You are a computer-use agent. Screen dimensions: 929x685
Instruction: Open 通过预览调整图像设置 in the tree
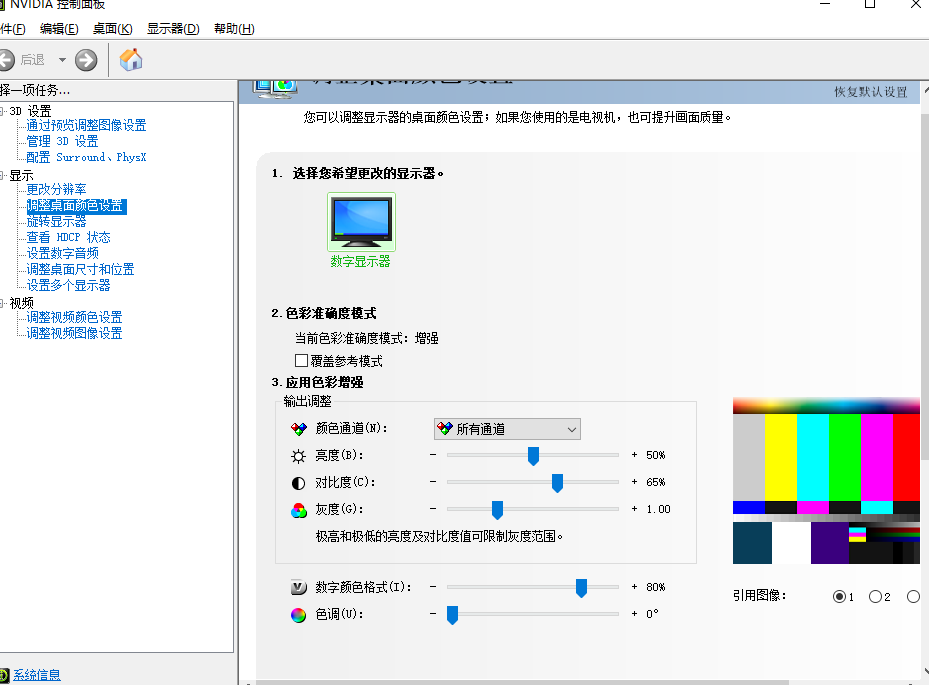pos(86,125)
